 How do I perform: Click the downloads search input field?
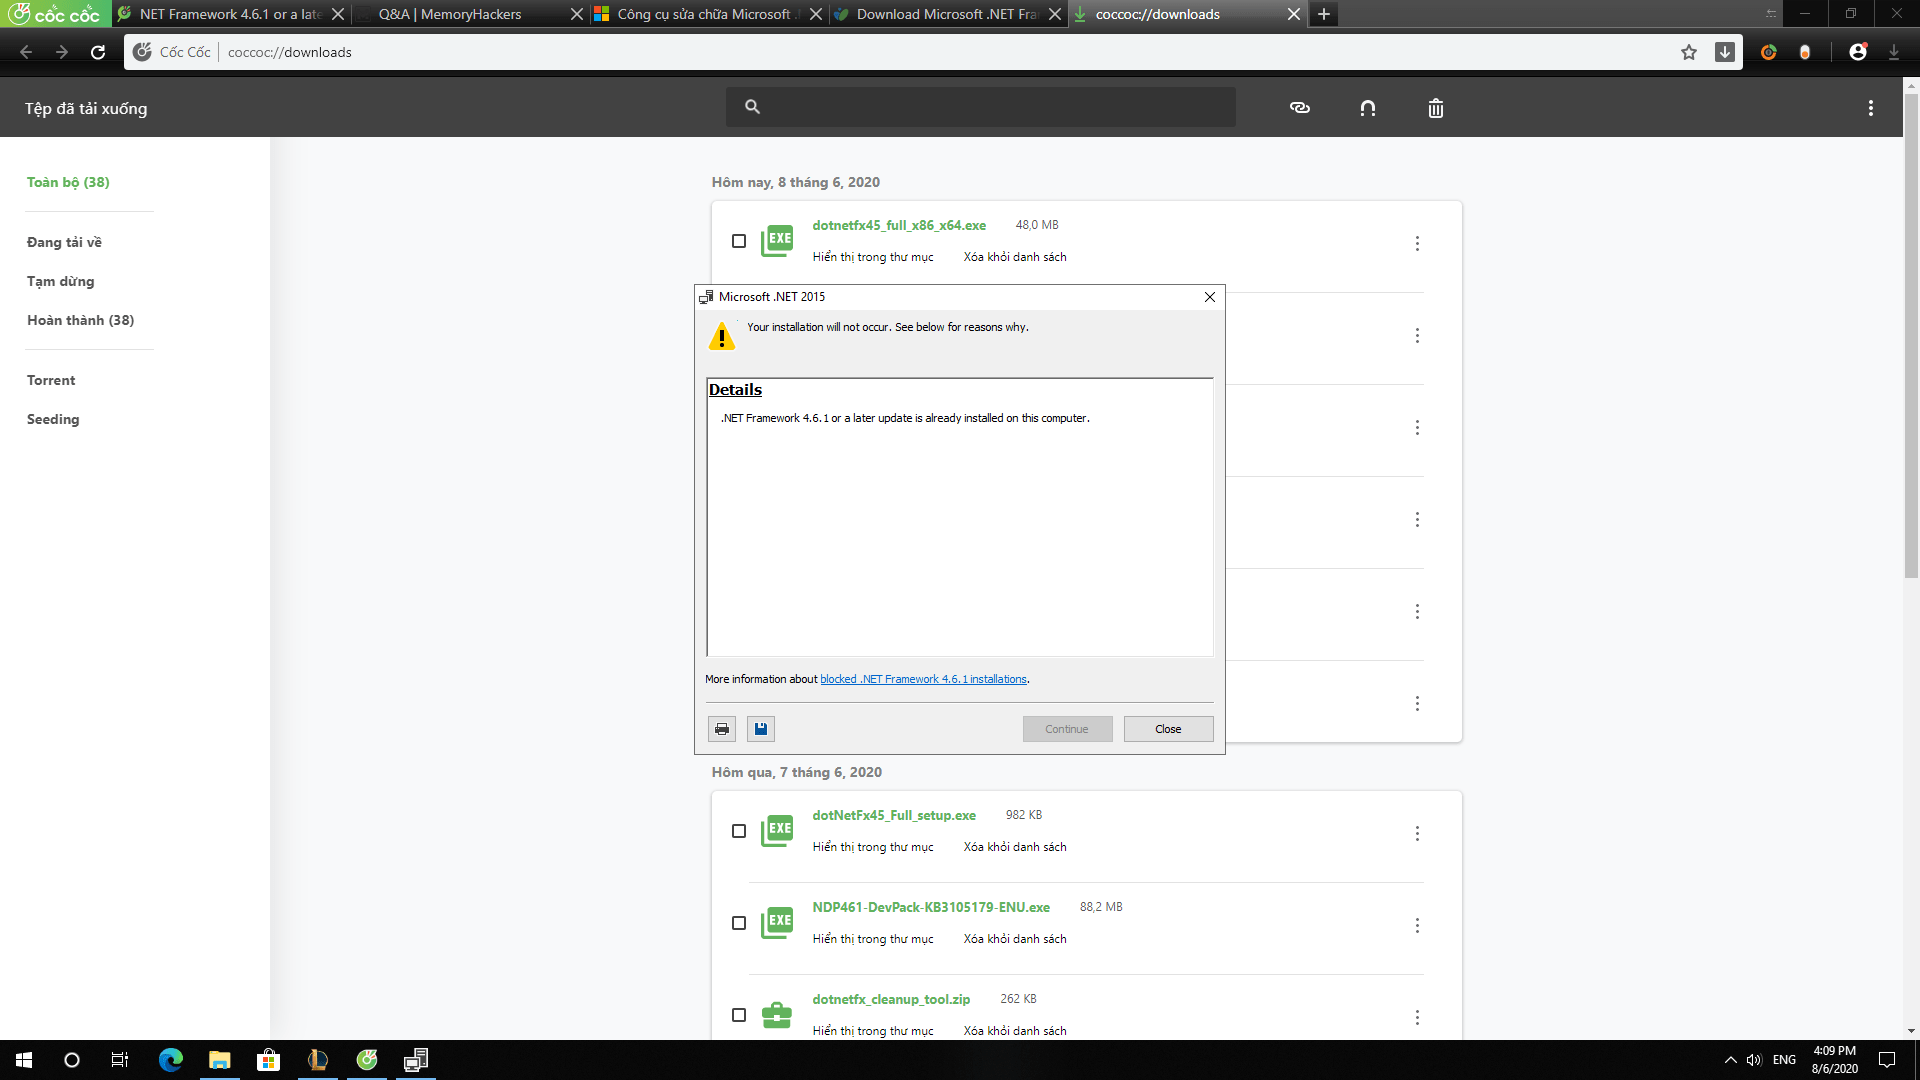pyautogui.click(x=981, y=107)
